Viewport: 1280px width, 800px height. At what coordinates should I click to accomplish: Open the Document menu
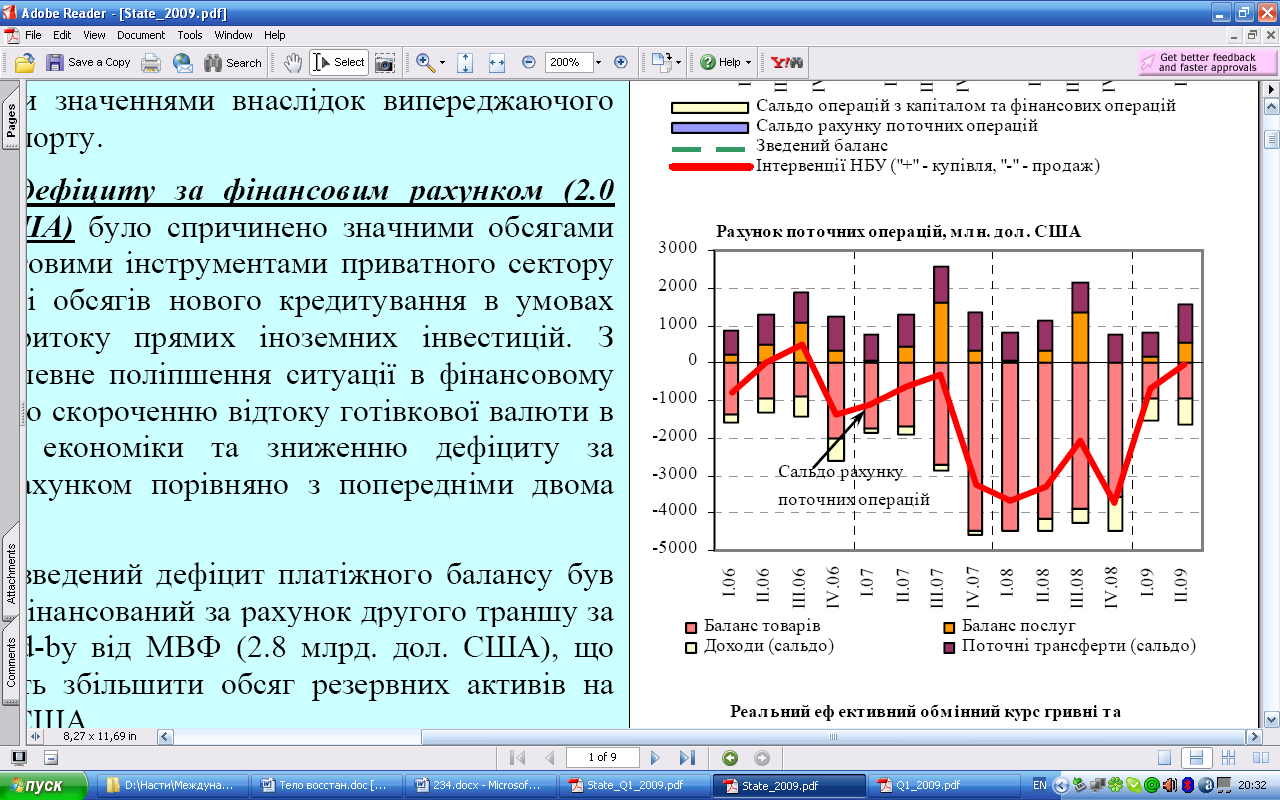coord(141,35)
